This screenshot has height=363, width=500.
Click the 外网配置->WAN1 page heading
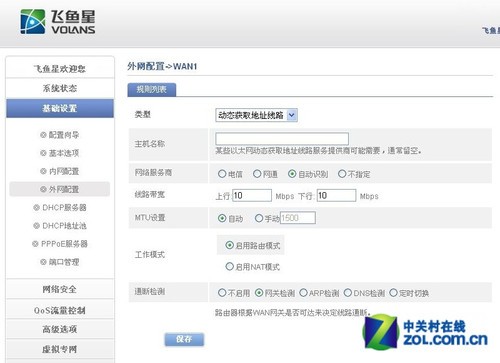pos(162,66)
